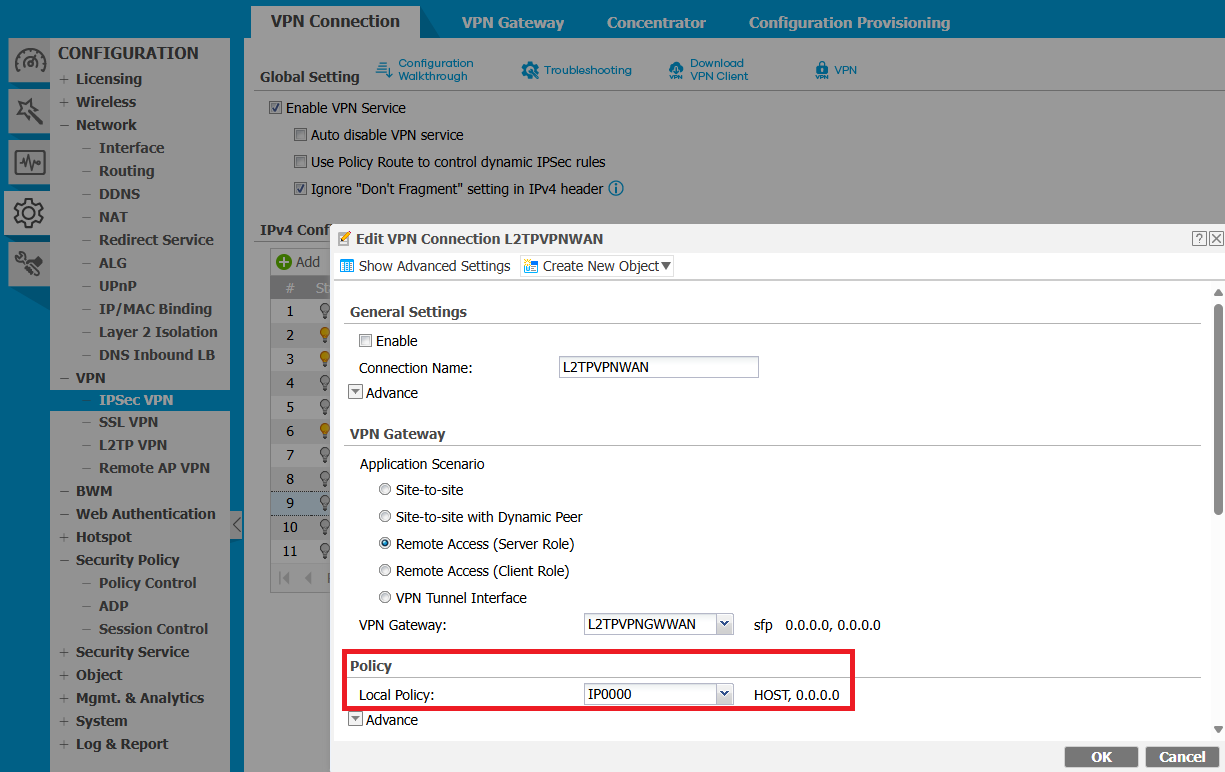Open the Maintenance tools sidebar icon
The image size is (1225, 772).
tap(30, 263)
